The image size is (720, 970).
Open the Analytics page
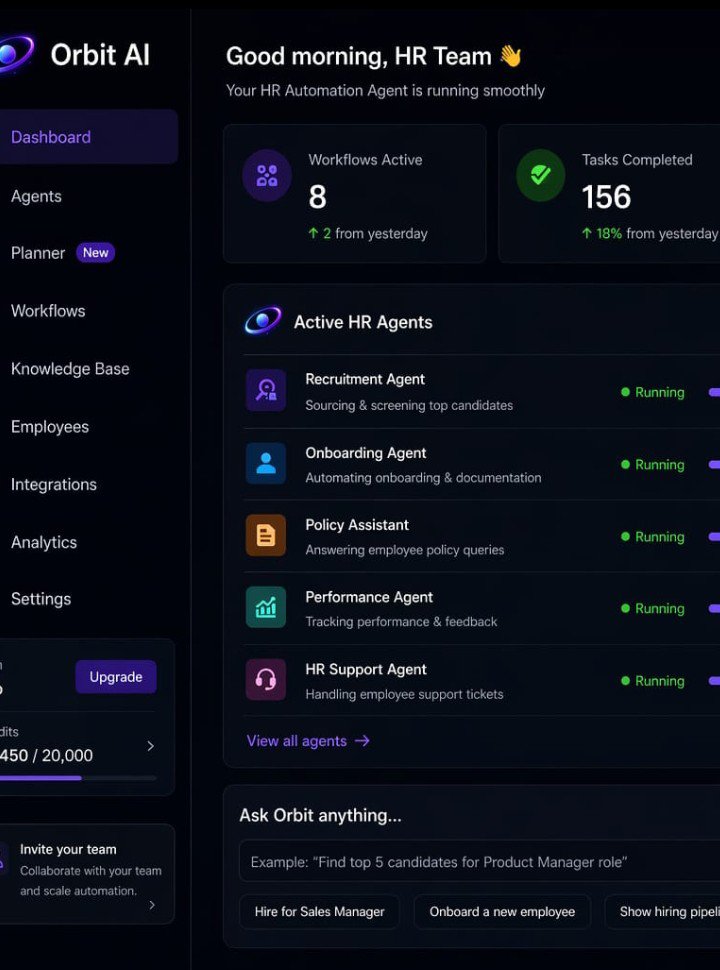(x=44, y=543)
